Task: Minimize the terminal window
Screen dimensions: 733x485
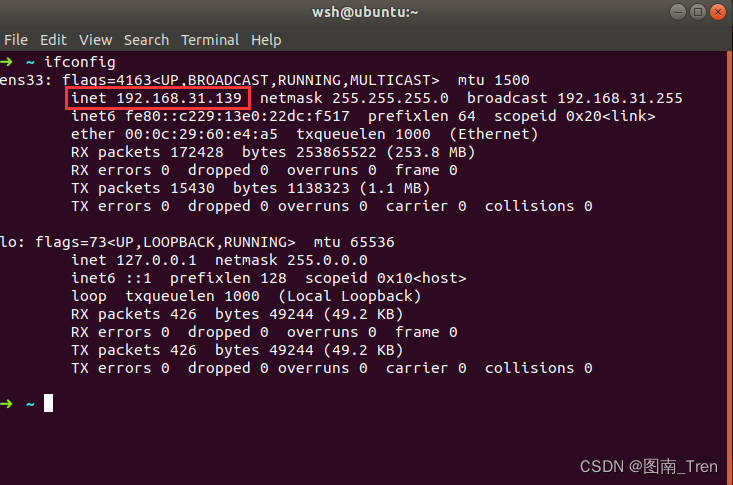Action: (x=677, y=12)
